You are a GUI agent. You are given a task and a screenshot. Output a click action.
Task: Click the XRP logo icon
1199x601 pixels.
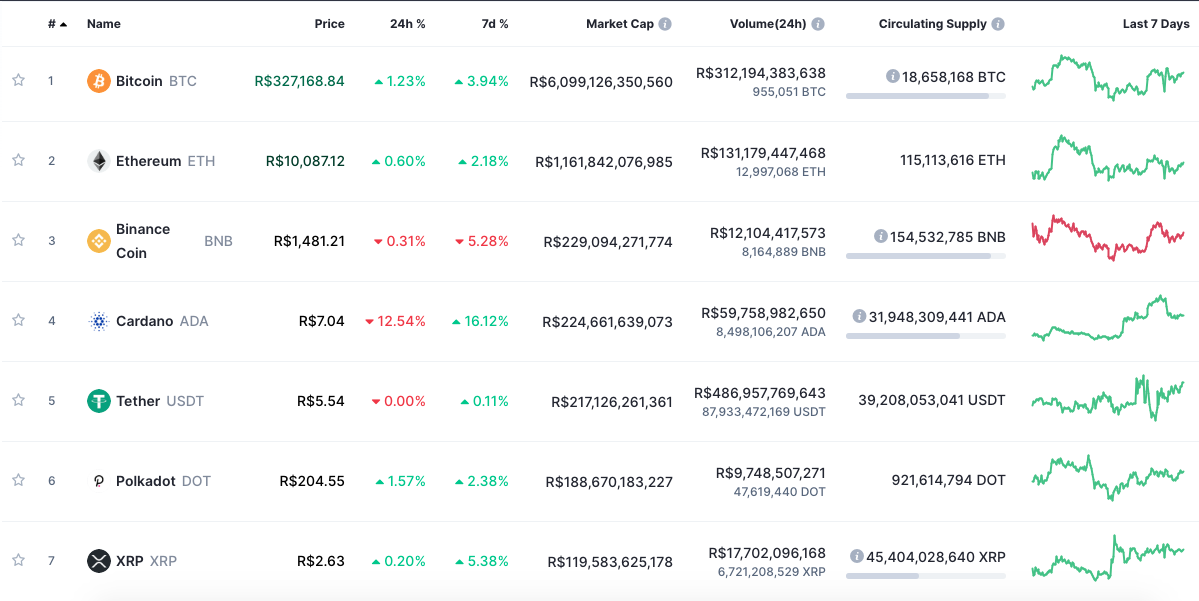[x=97, y=560]
